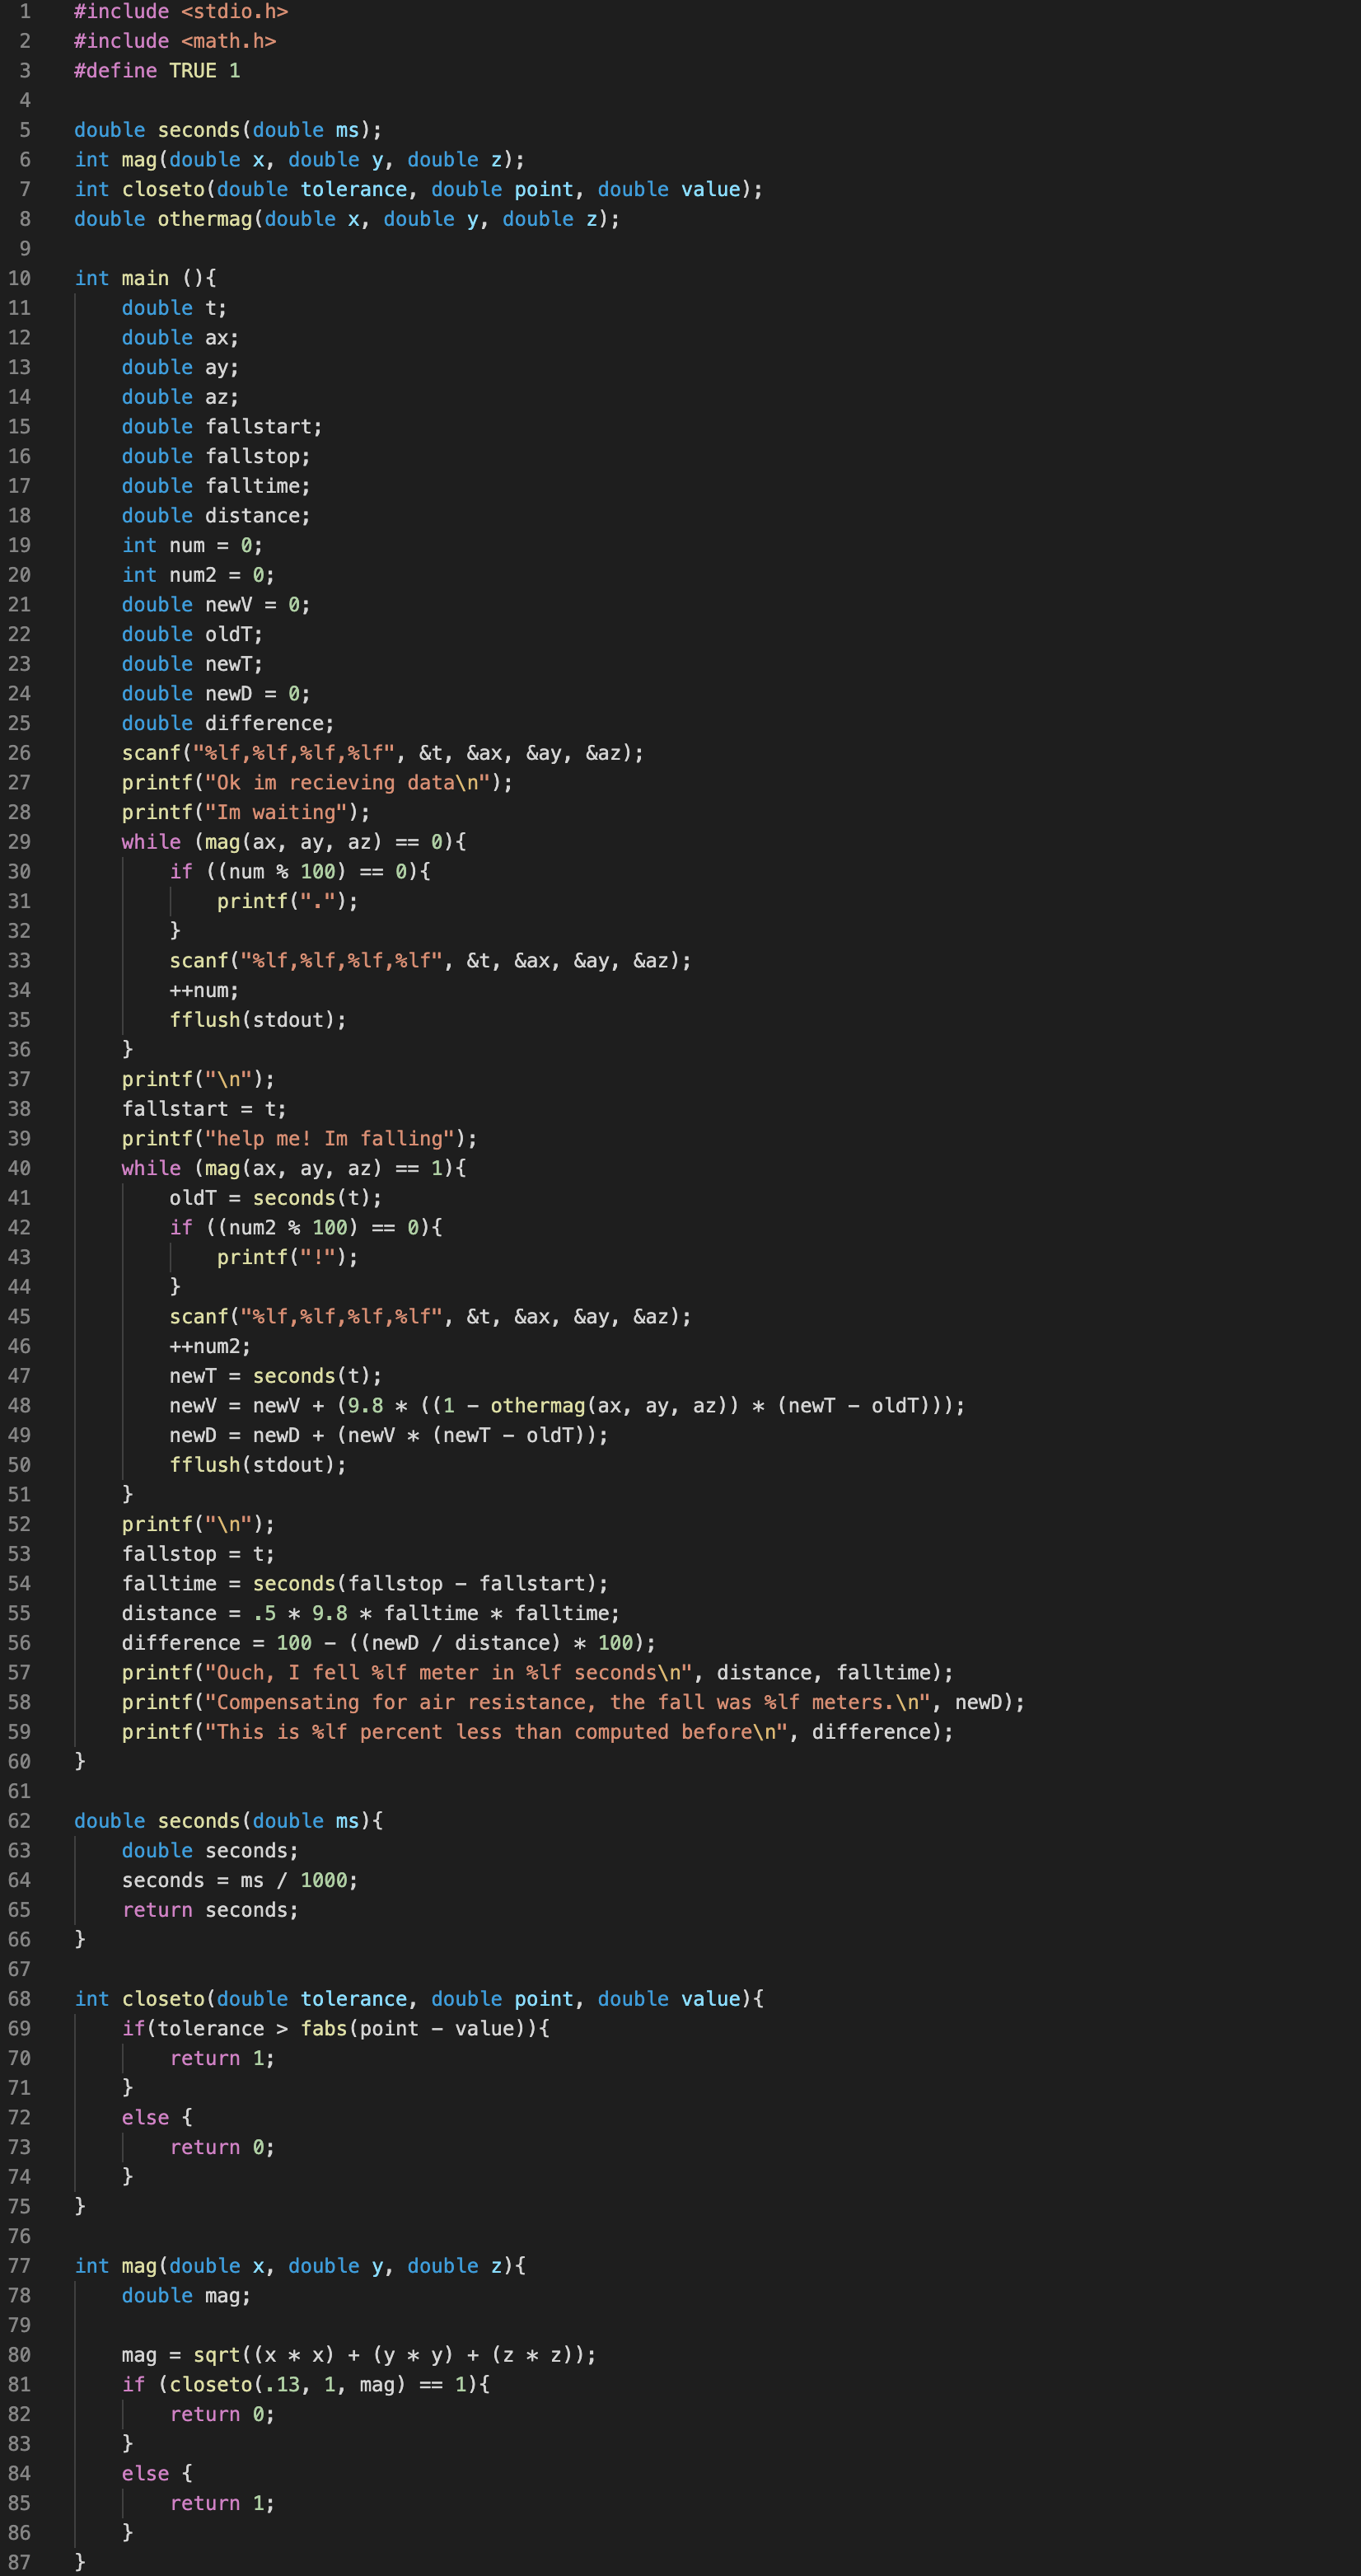Click 'if ((num % 100) == 0){' line
The width and height of the screenshot is (1361, 2576).
coord(300,871)
